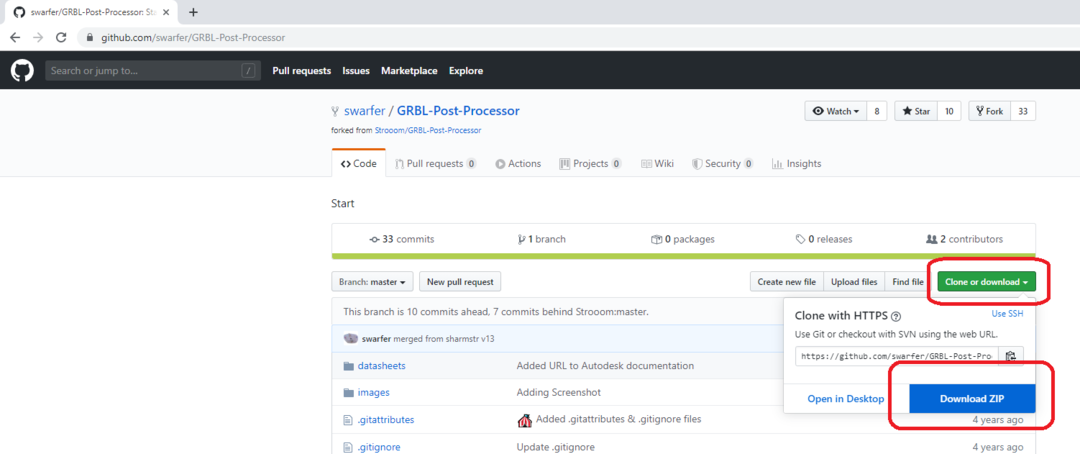View the 10 stargazers count
Image resolution: width=1080 pixels, height=454 pixels.
coord(949,111)
